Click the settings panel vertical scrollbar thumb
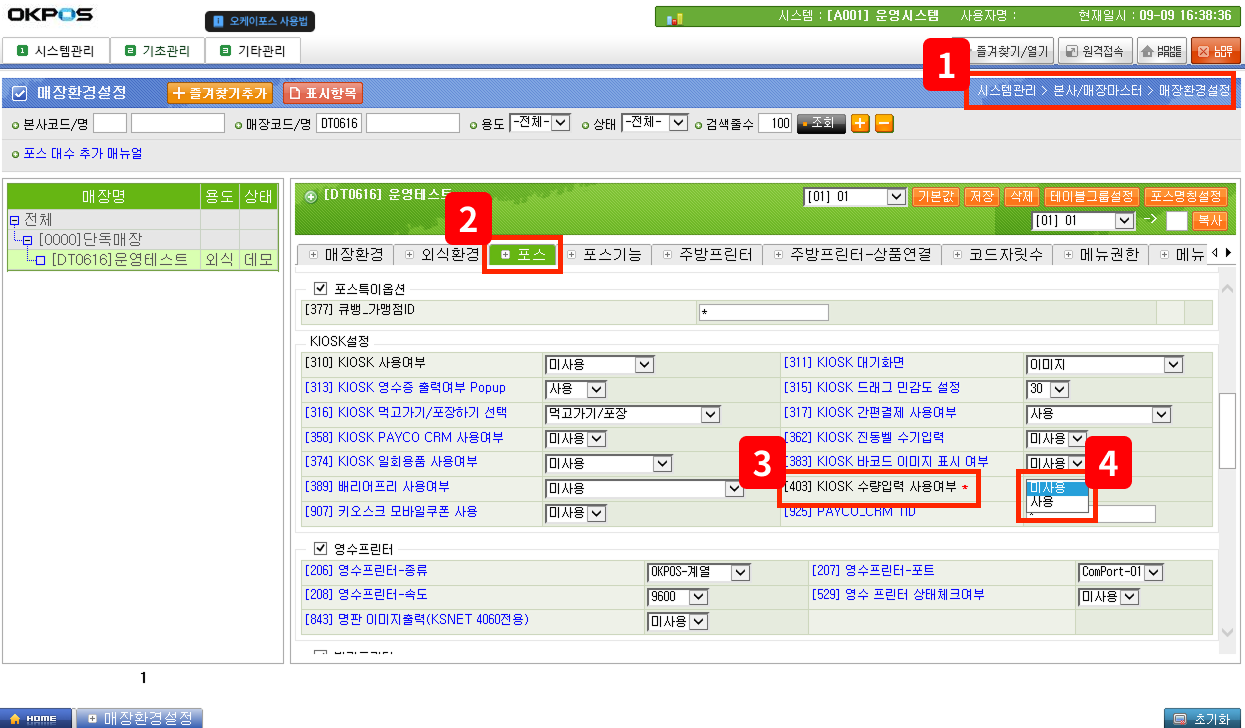This screenshot has height=728, width=1245. pyautogui.click(x=1227, y=430)
